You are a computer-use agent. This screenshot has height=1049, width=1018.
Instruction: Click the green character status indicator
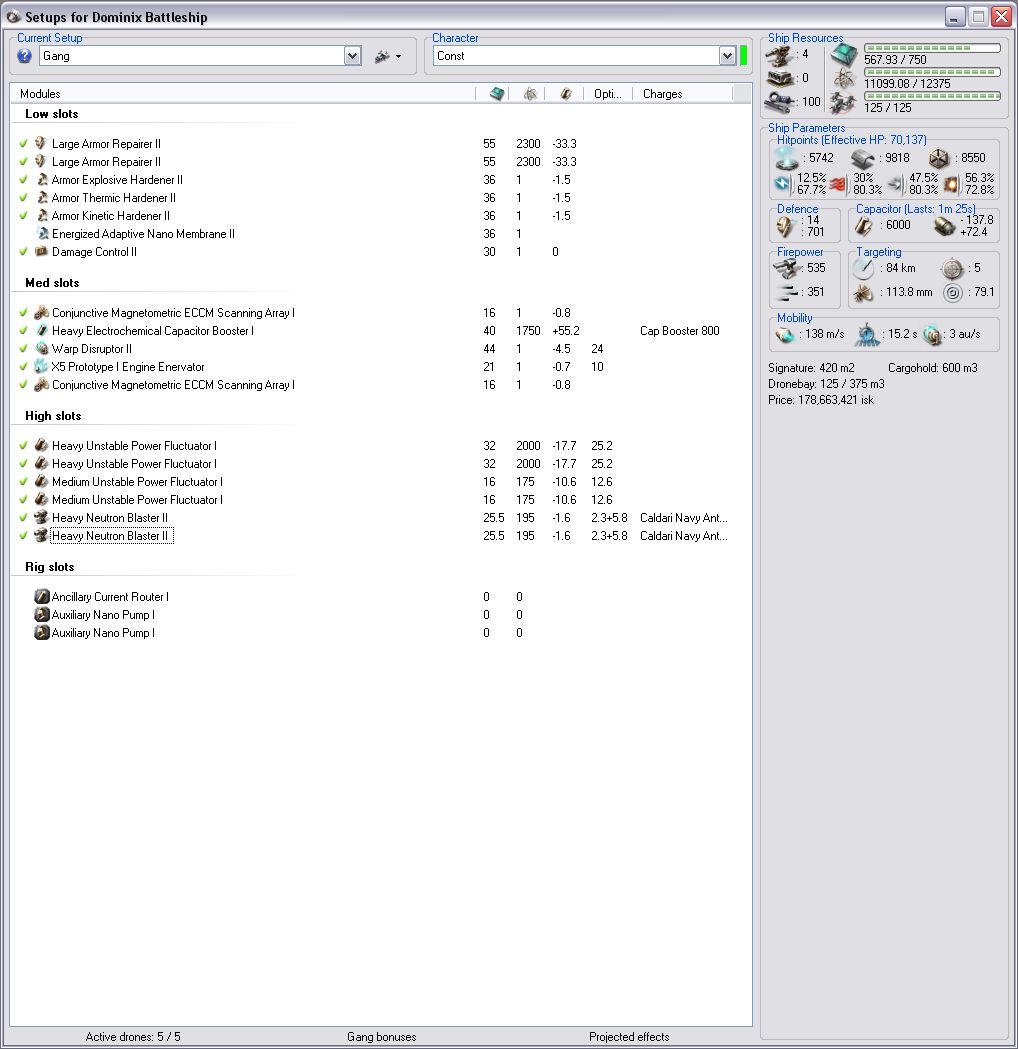743,56
